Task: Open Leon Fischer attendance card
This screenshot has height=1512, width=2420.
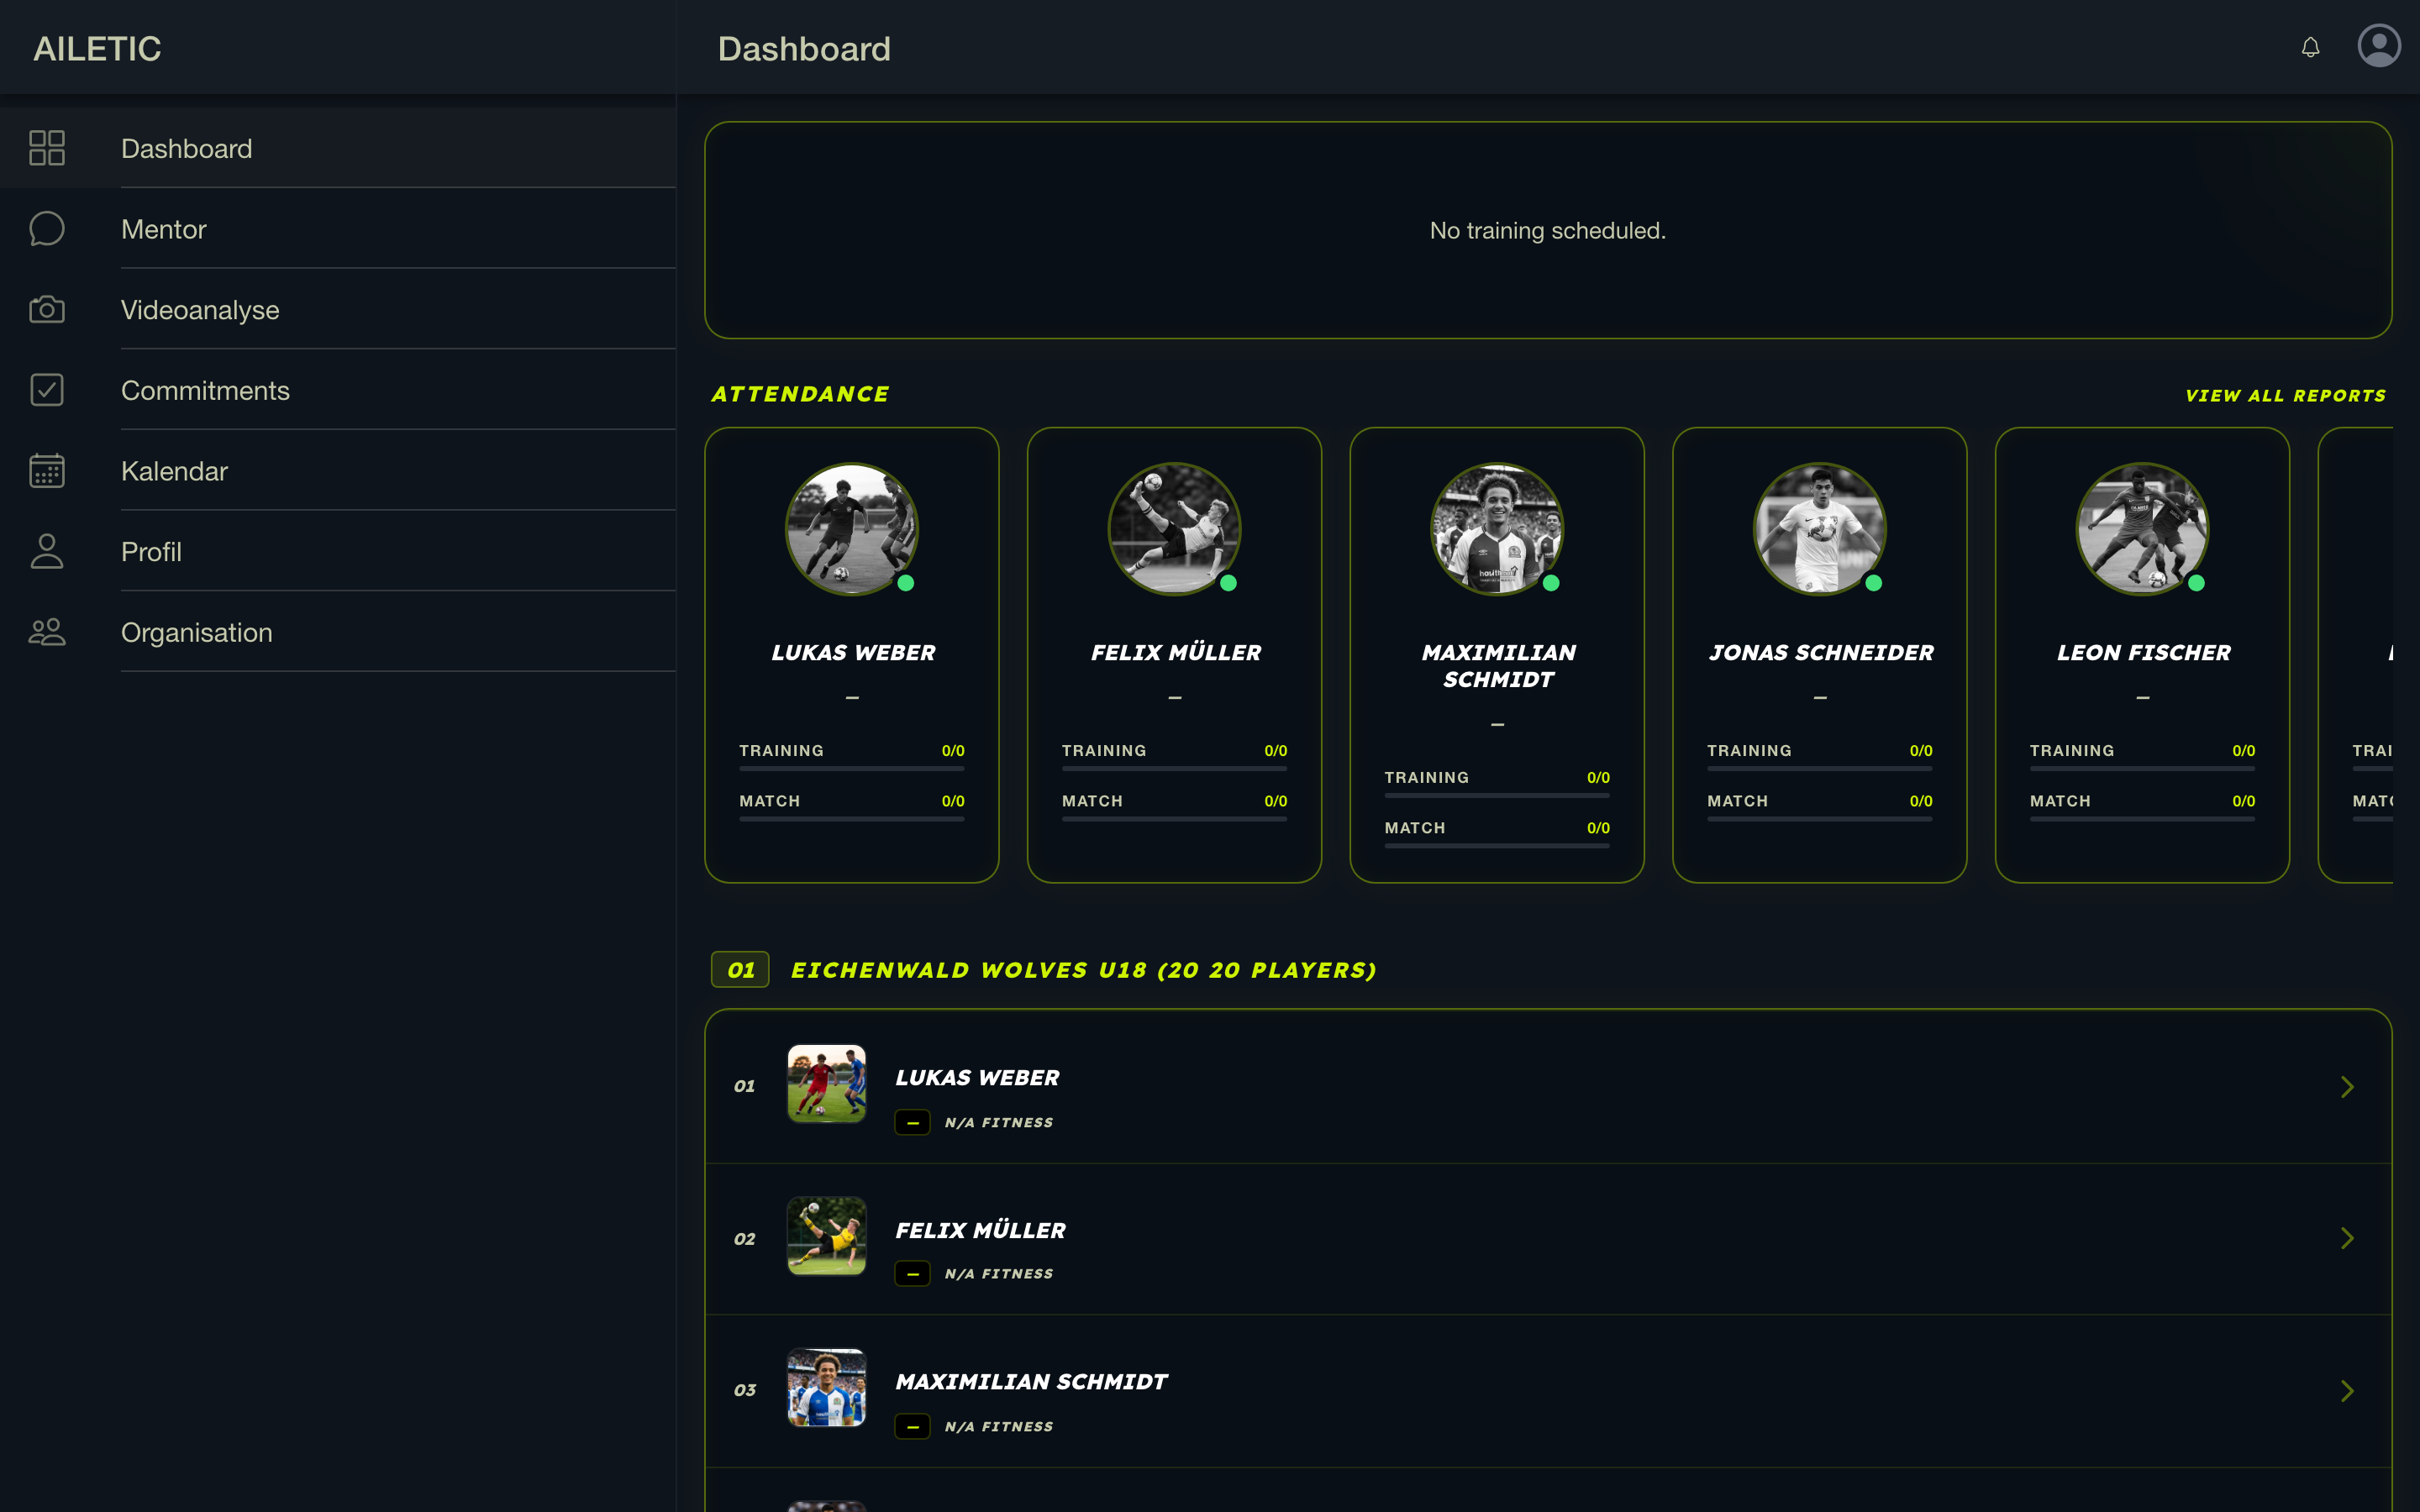Action: (2142, 655)
